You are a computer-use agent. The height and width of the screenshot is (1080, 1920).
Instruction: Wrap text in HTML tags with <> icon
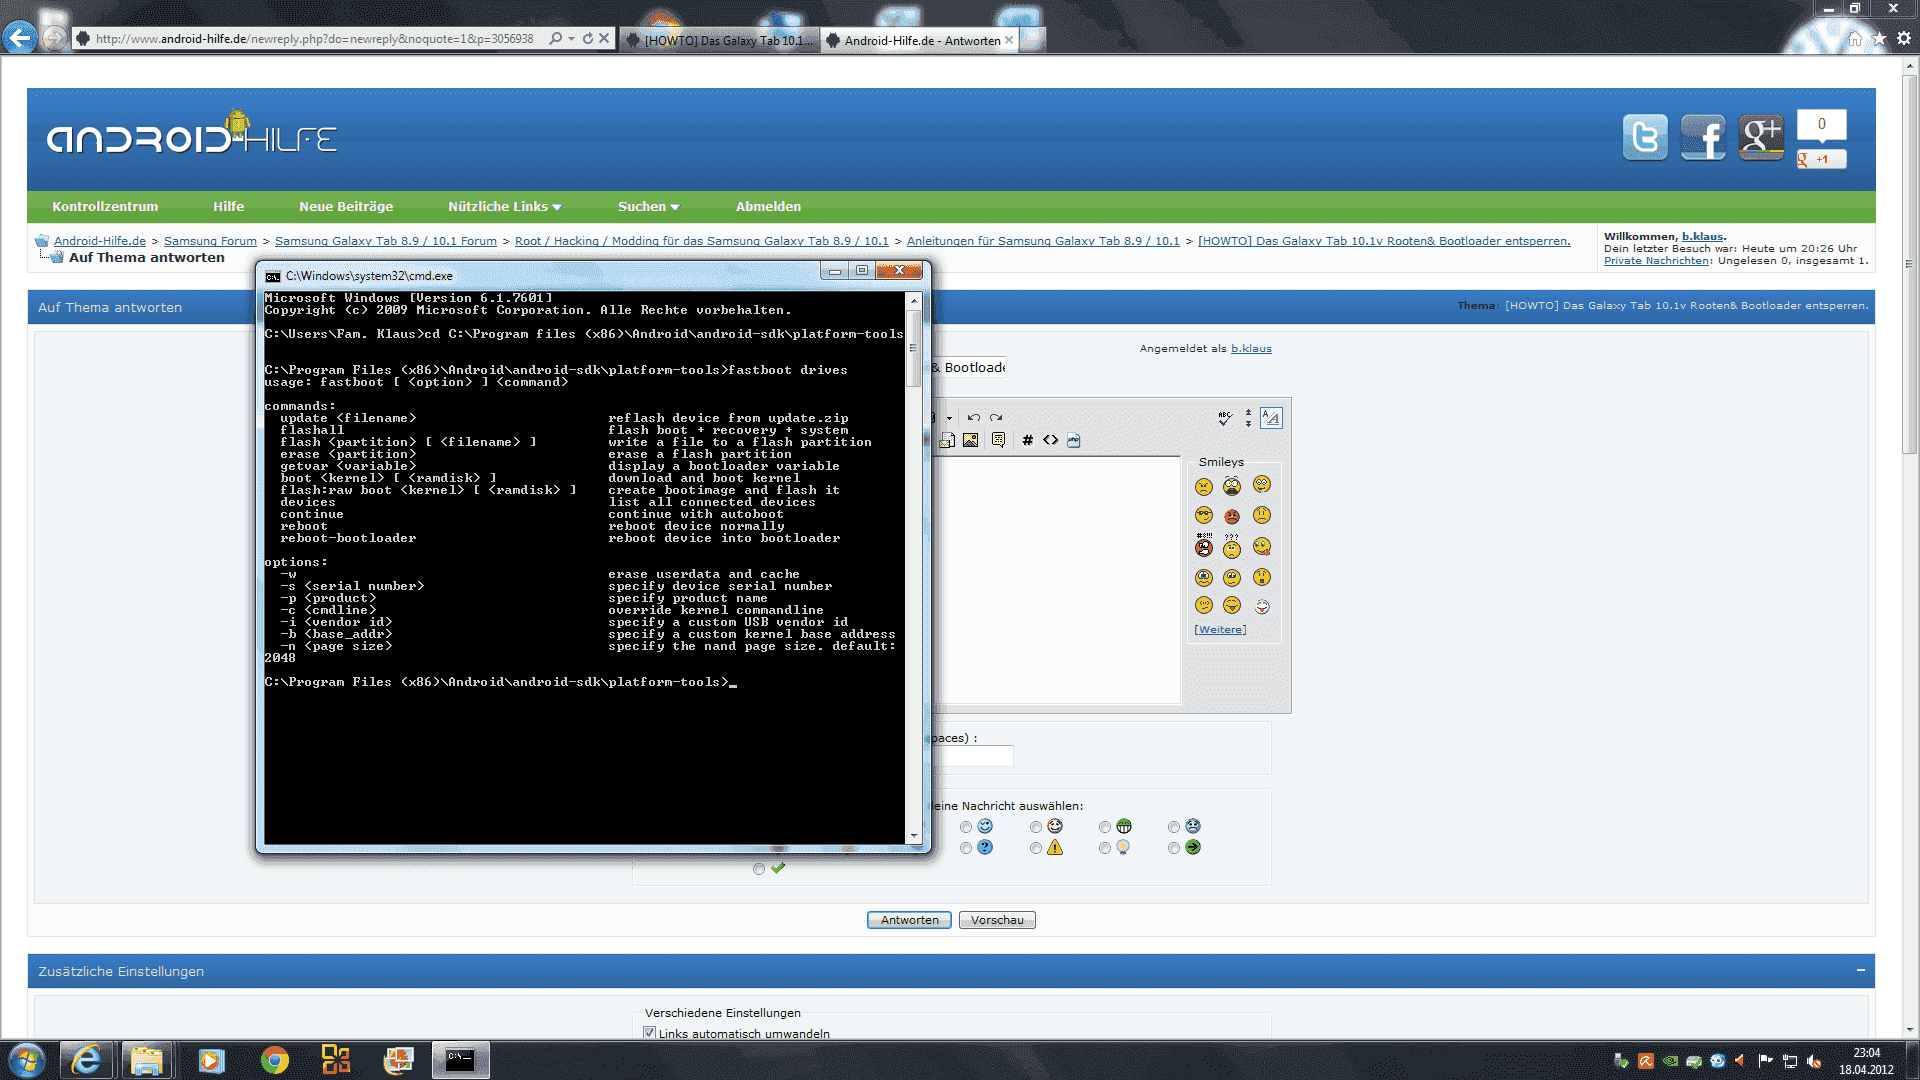click(x=1050, y=440)
